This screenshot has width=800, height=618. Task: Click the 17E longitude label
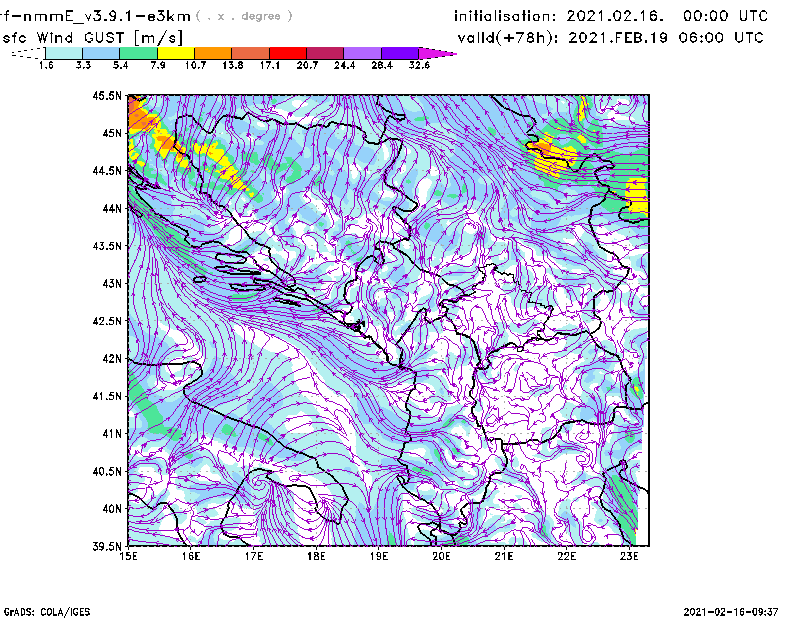pos(254,556)
